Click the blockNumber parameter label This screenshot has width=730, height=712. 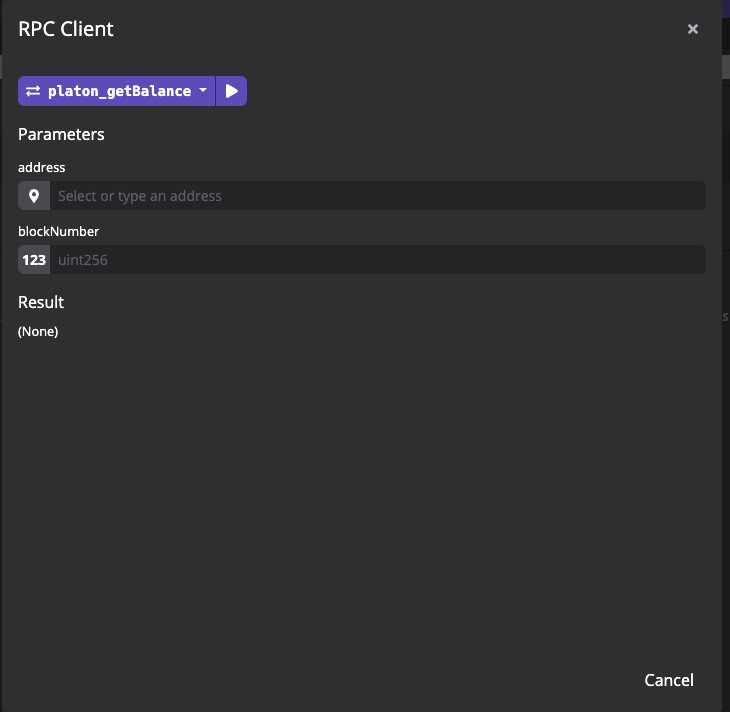tap(58, 231)
